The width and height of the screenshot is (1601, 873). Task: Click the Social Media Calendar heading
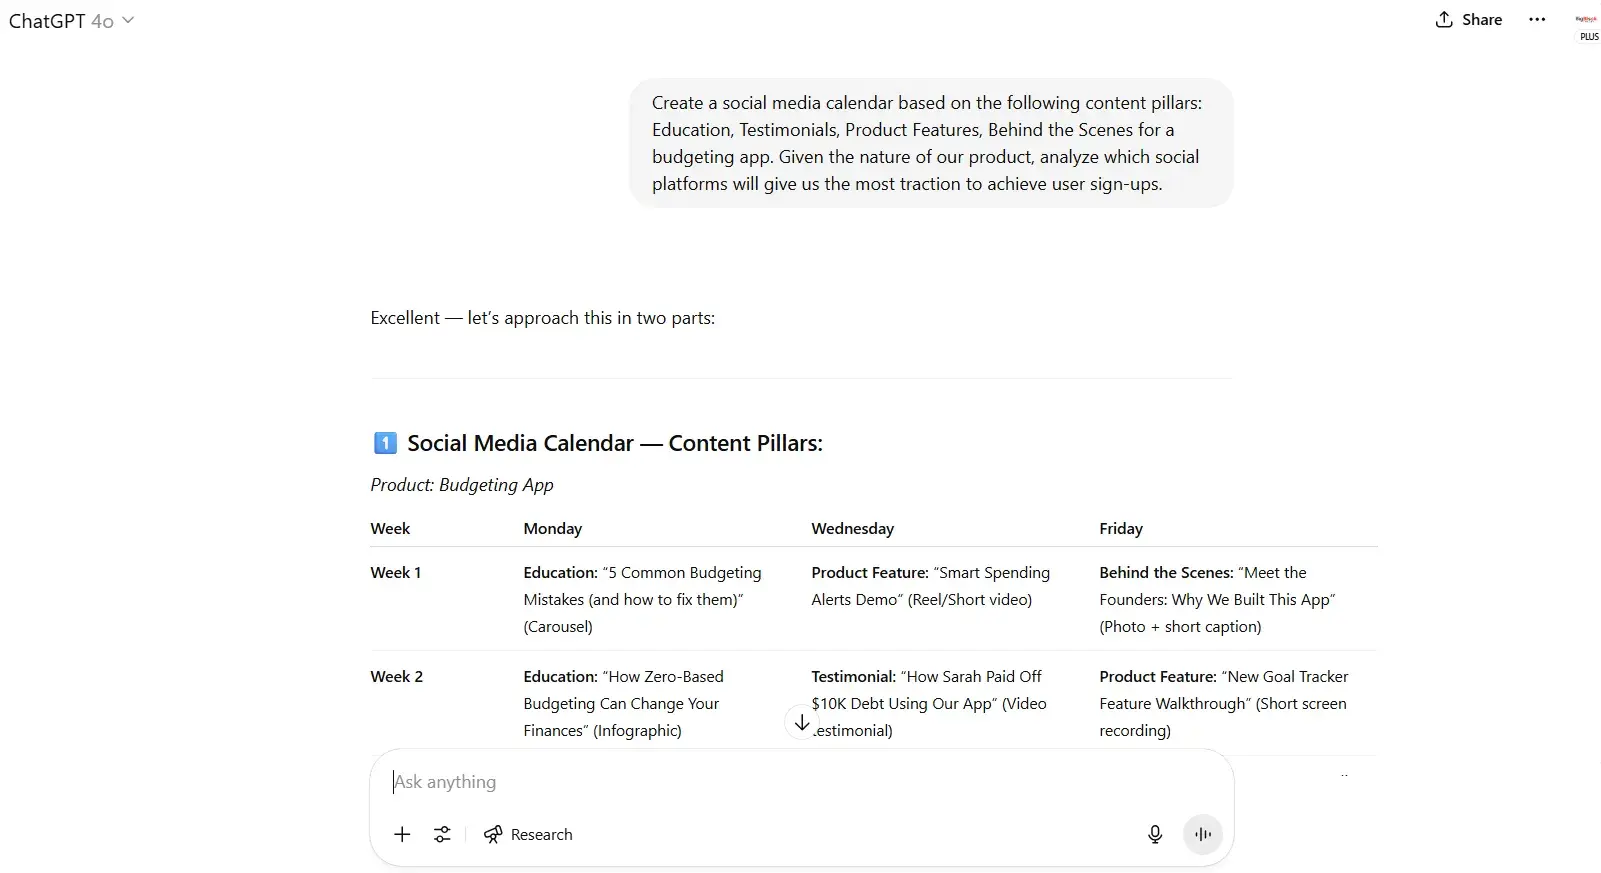tap(614, 442)
